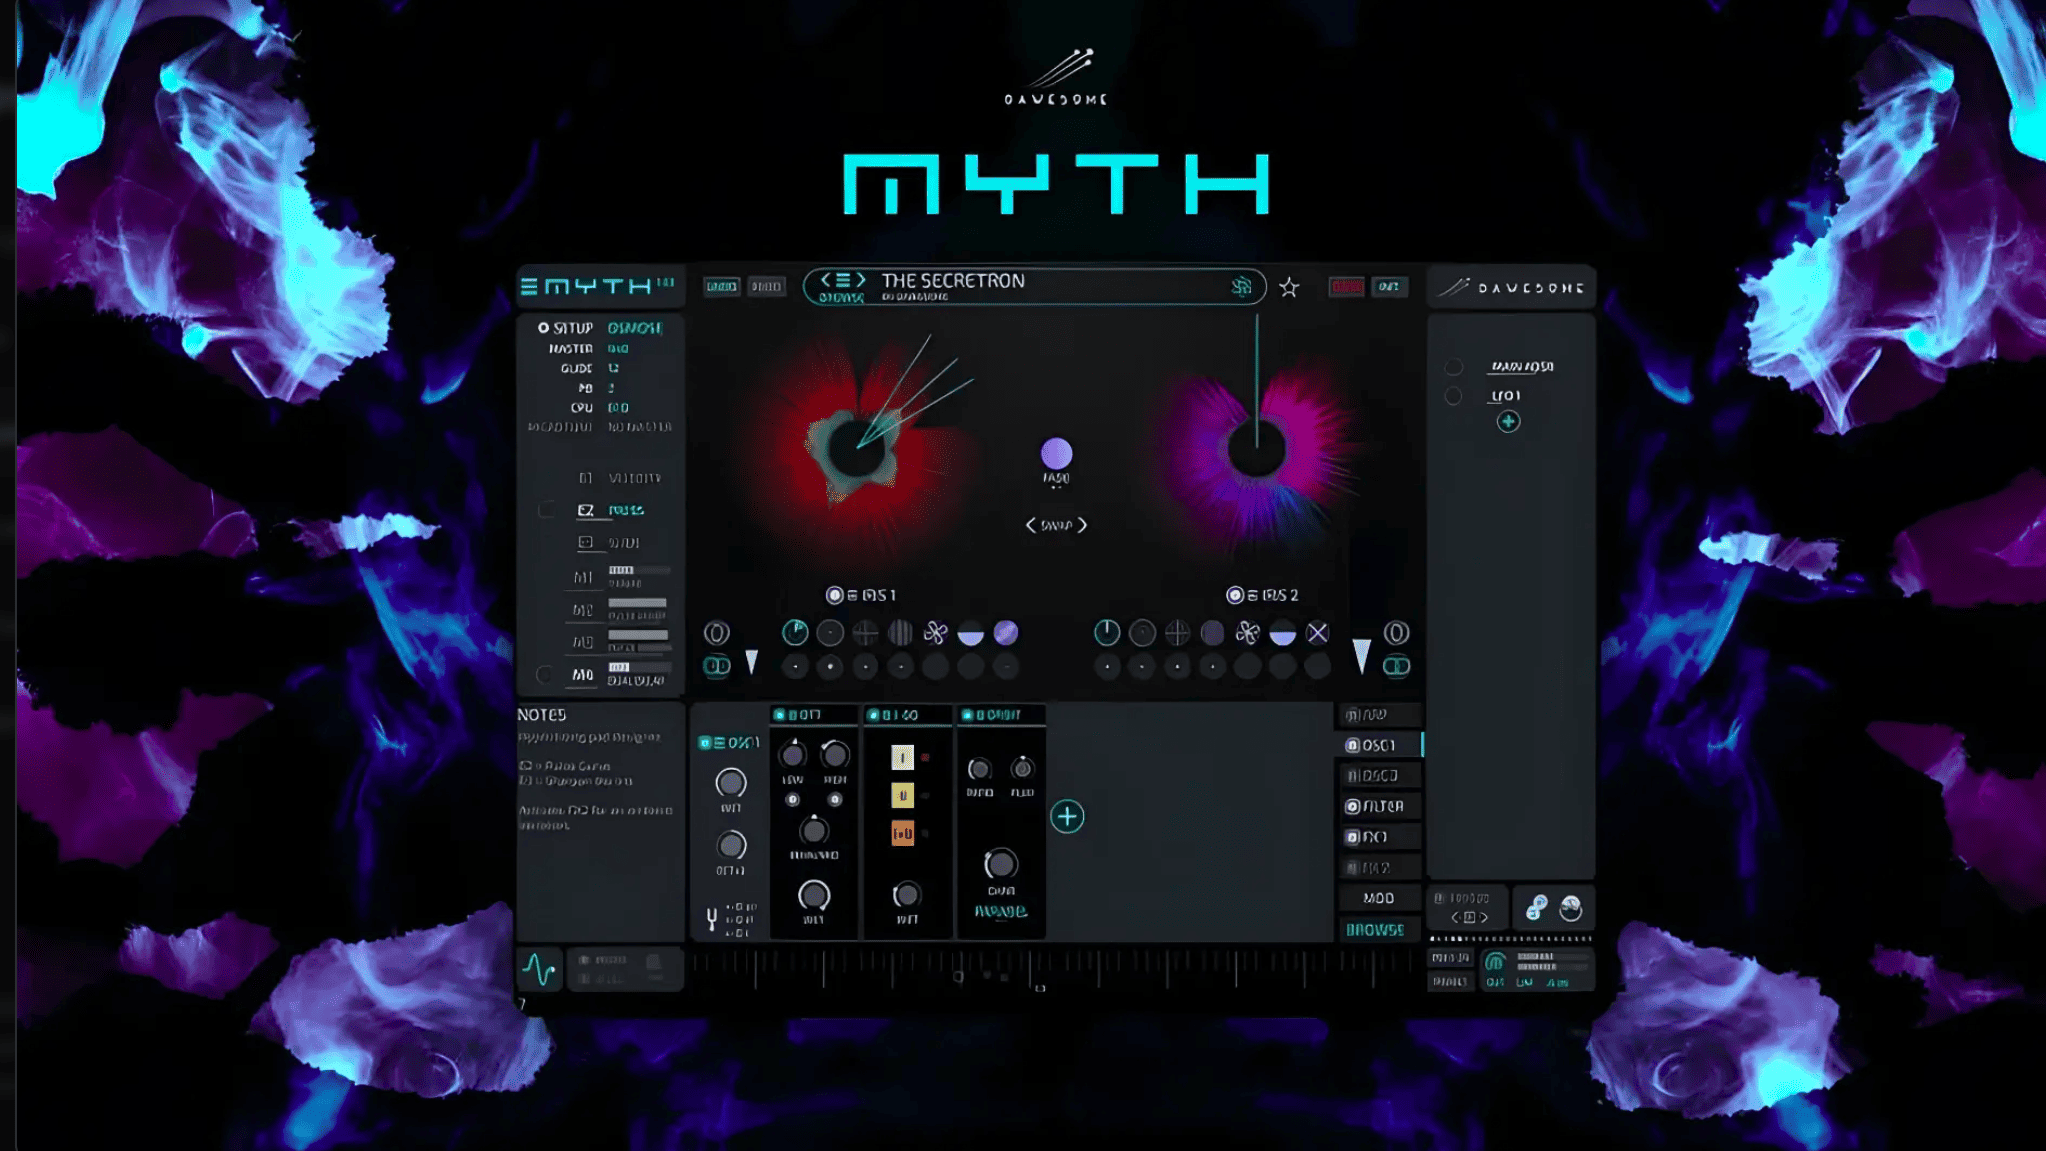Switch to the MOD tab

1379,898
